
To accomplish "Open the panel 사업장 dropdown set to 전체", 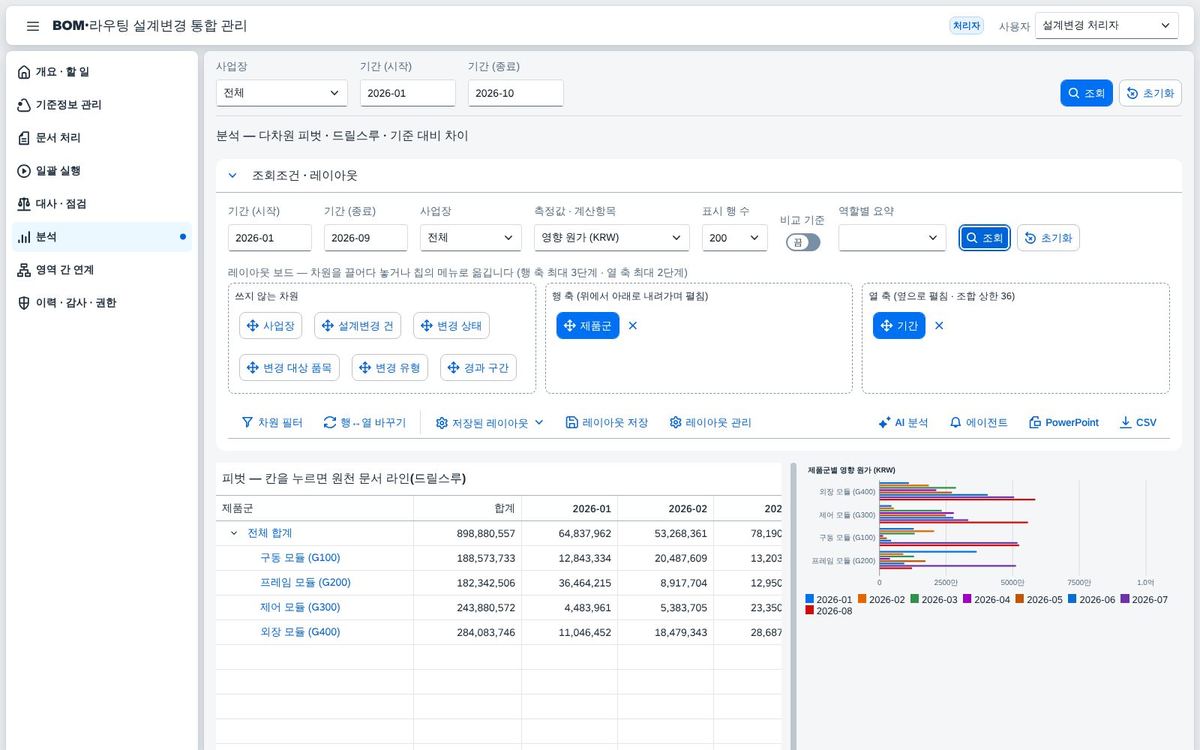I will (471, 238).
